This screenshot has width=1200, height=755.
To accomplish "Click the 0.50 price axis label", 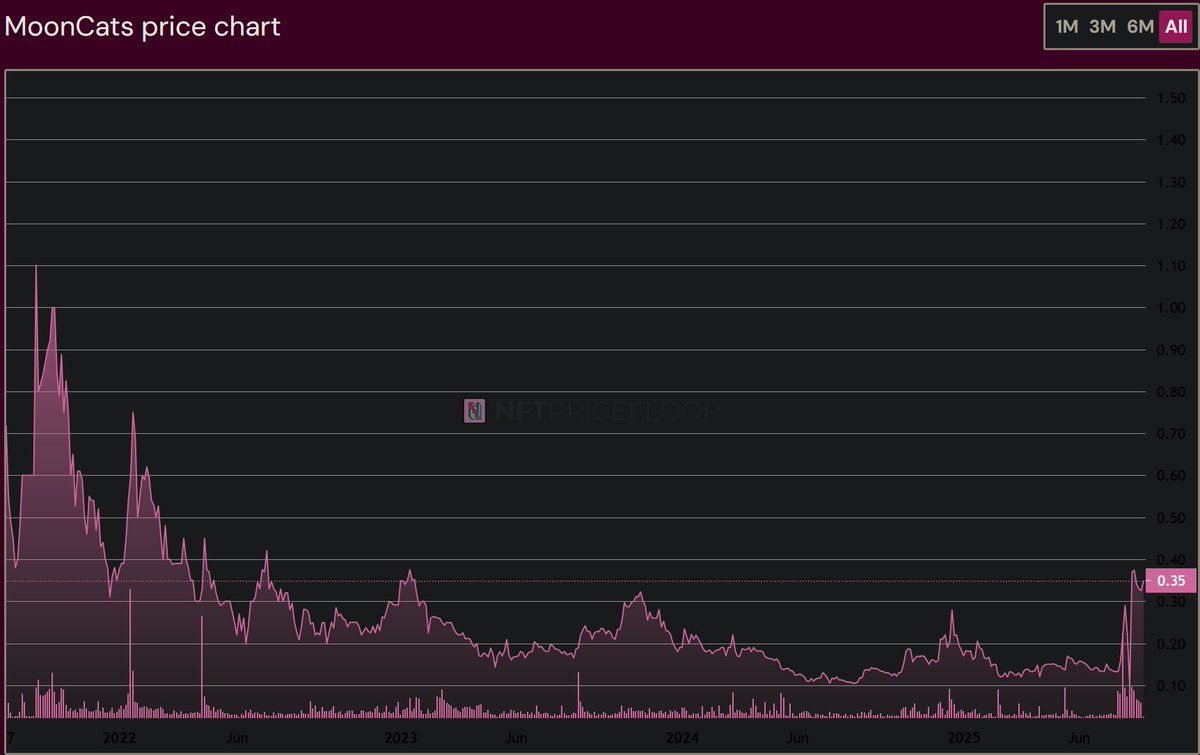I will point(1170,518).
